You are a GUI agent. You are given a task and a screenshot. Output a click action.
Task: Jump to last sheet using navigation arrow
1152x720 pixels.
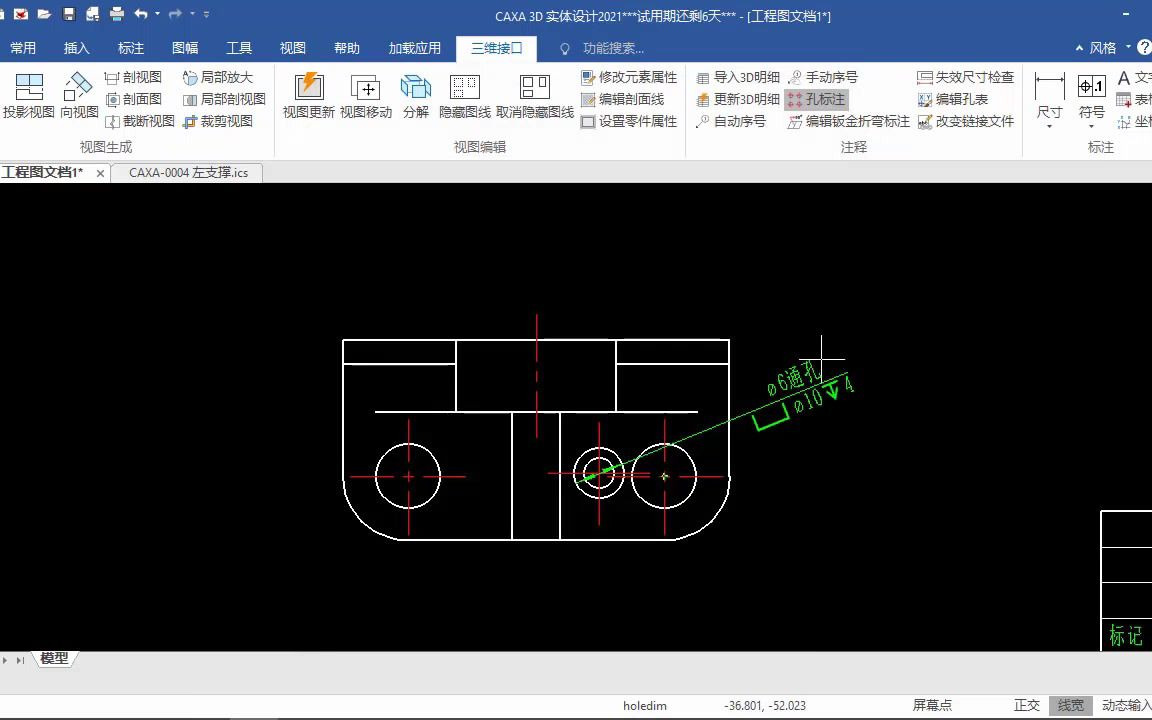click(21, 660)
